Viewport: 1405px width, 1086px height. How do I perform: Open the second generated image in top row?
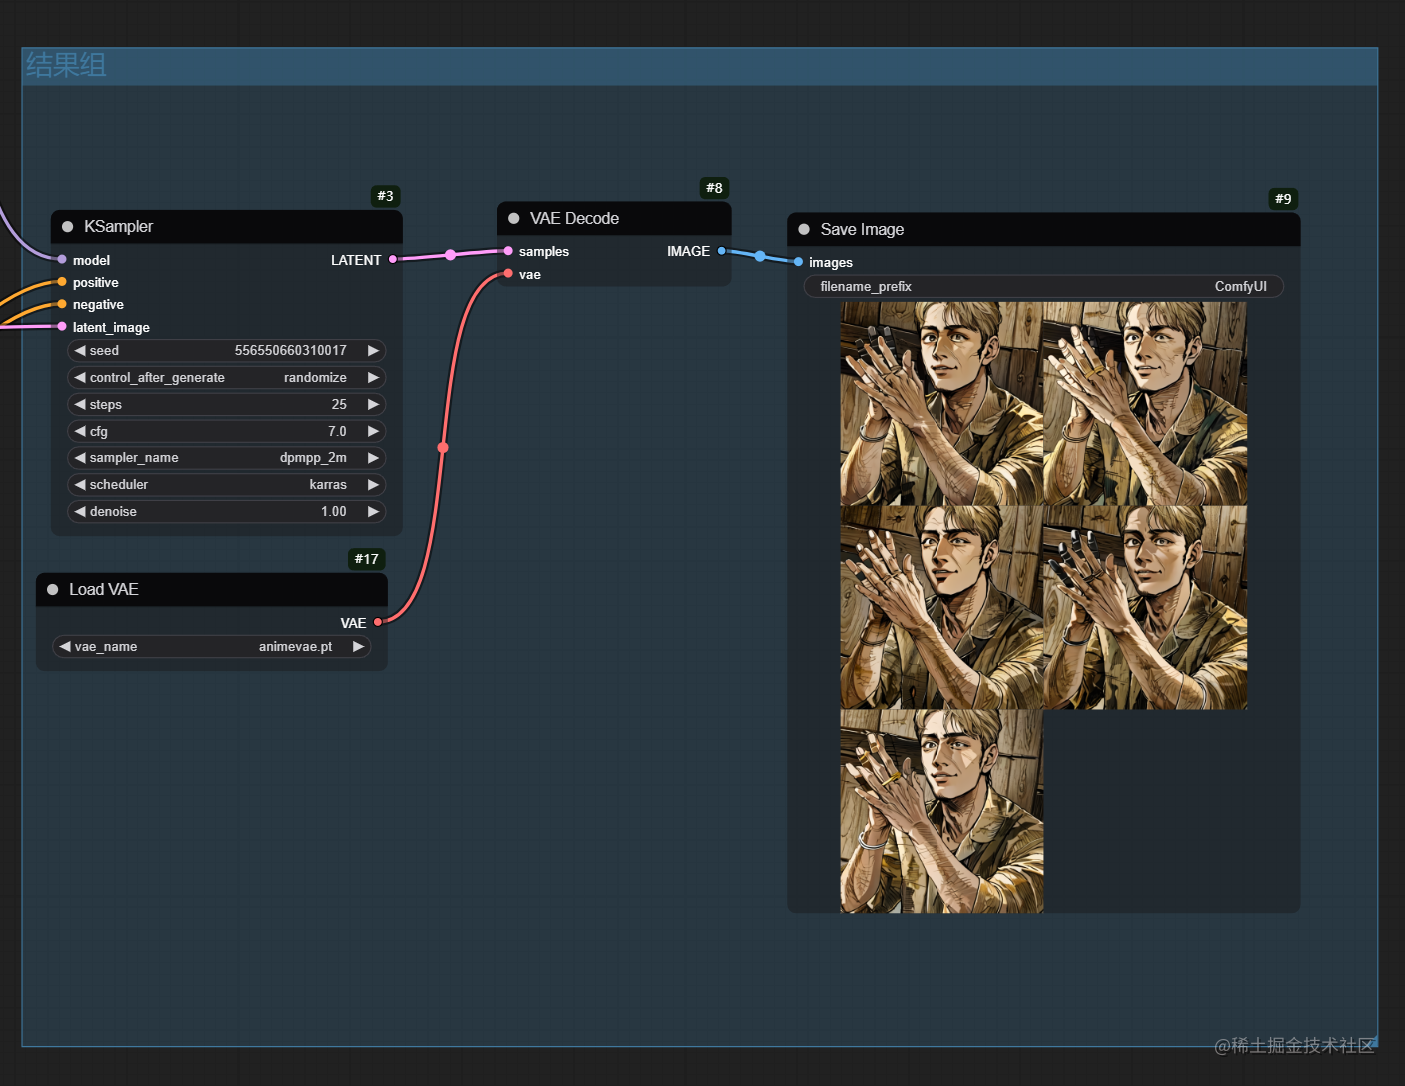1145,404
